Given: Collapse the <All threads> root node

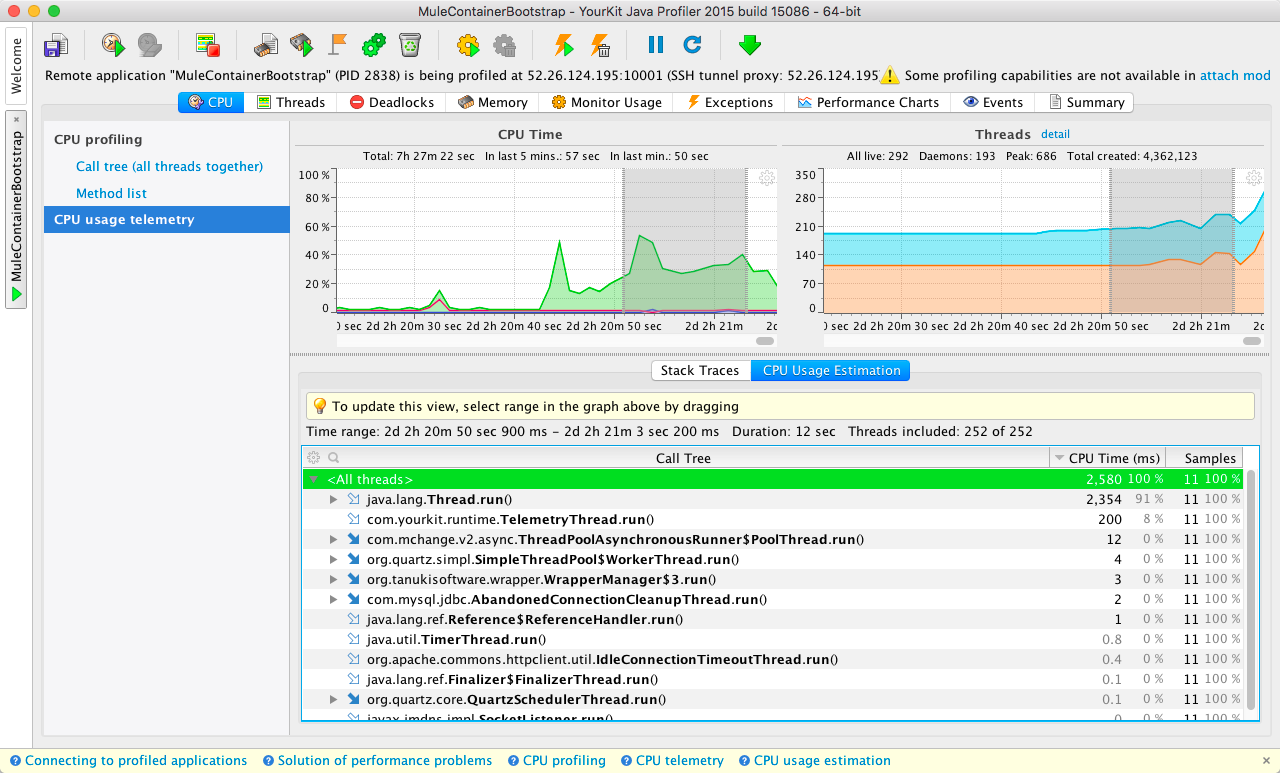Looking at the screenshot, I should point(314,479).
